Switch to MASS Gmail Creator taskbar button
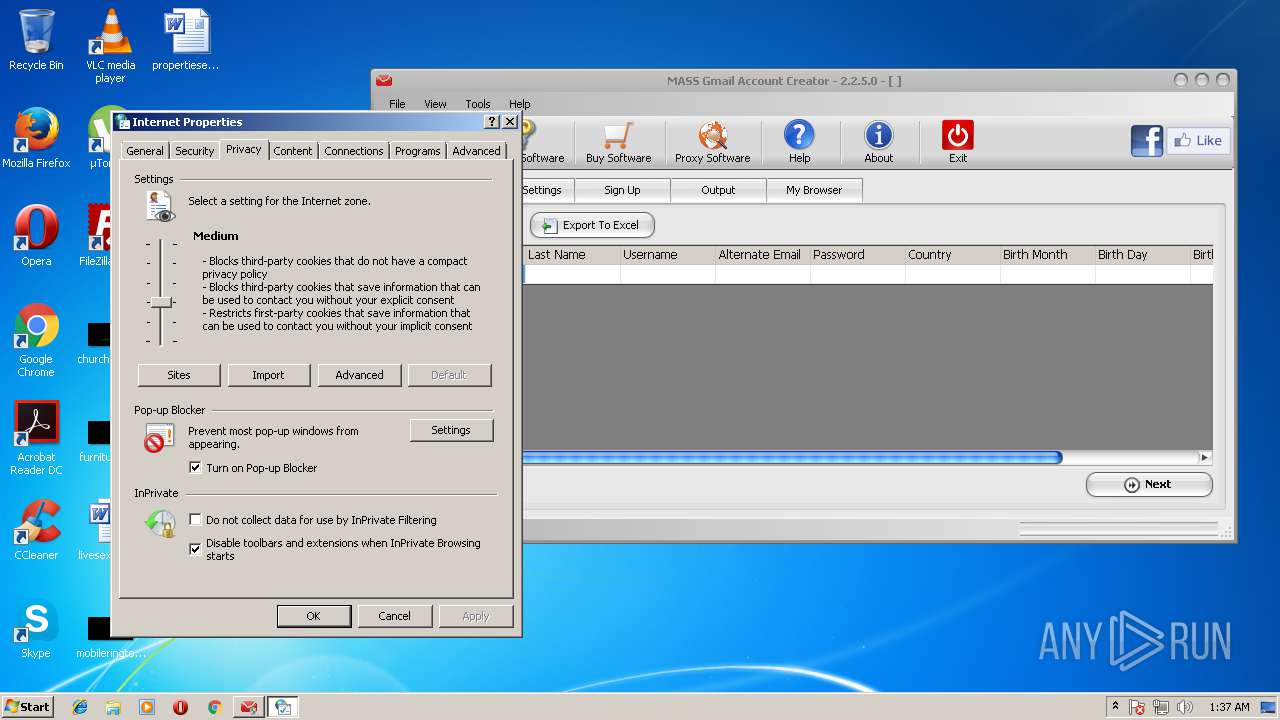The width and height of the screenshot is (1280, 720). (248, 707)
